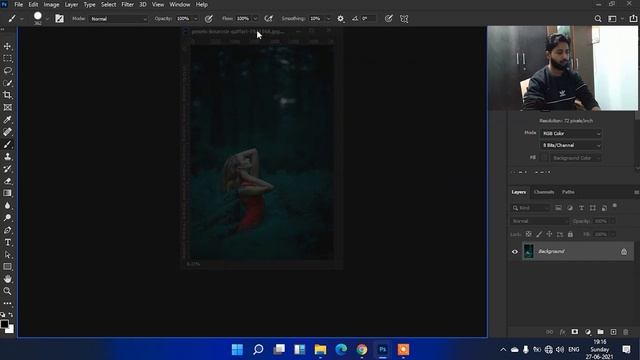Open the brush settings panel button
This screenshot has width=640, height=360.
(x=60, y=19)
